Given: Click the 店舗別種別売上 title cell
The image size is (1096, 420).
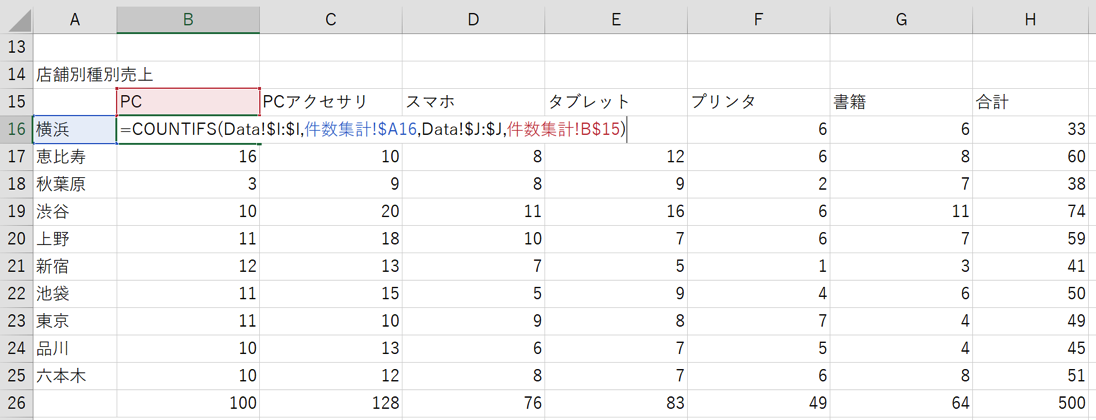Looking at the screenshot, I should coord(75,74).
